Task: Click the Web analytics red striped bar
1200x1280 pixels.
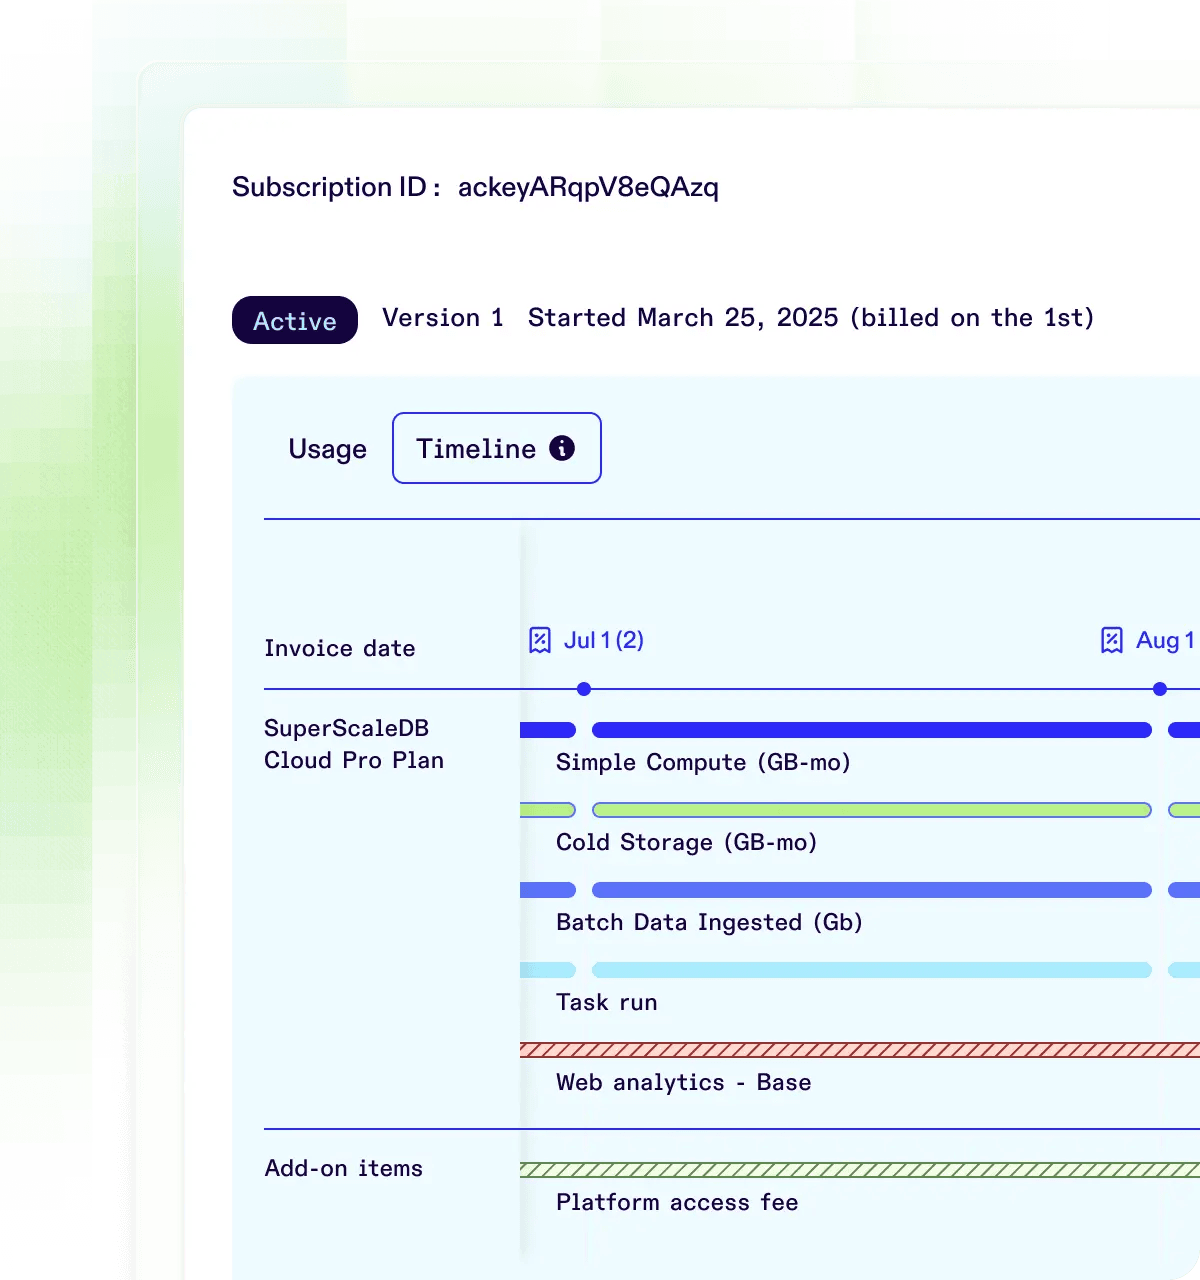Action: click(860, 1050)
